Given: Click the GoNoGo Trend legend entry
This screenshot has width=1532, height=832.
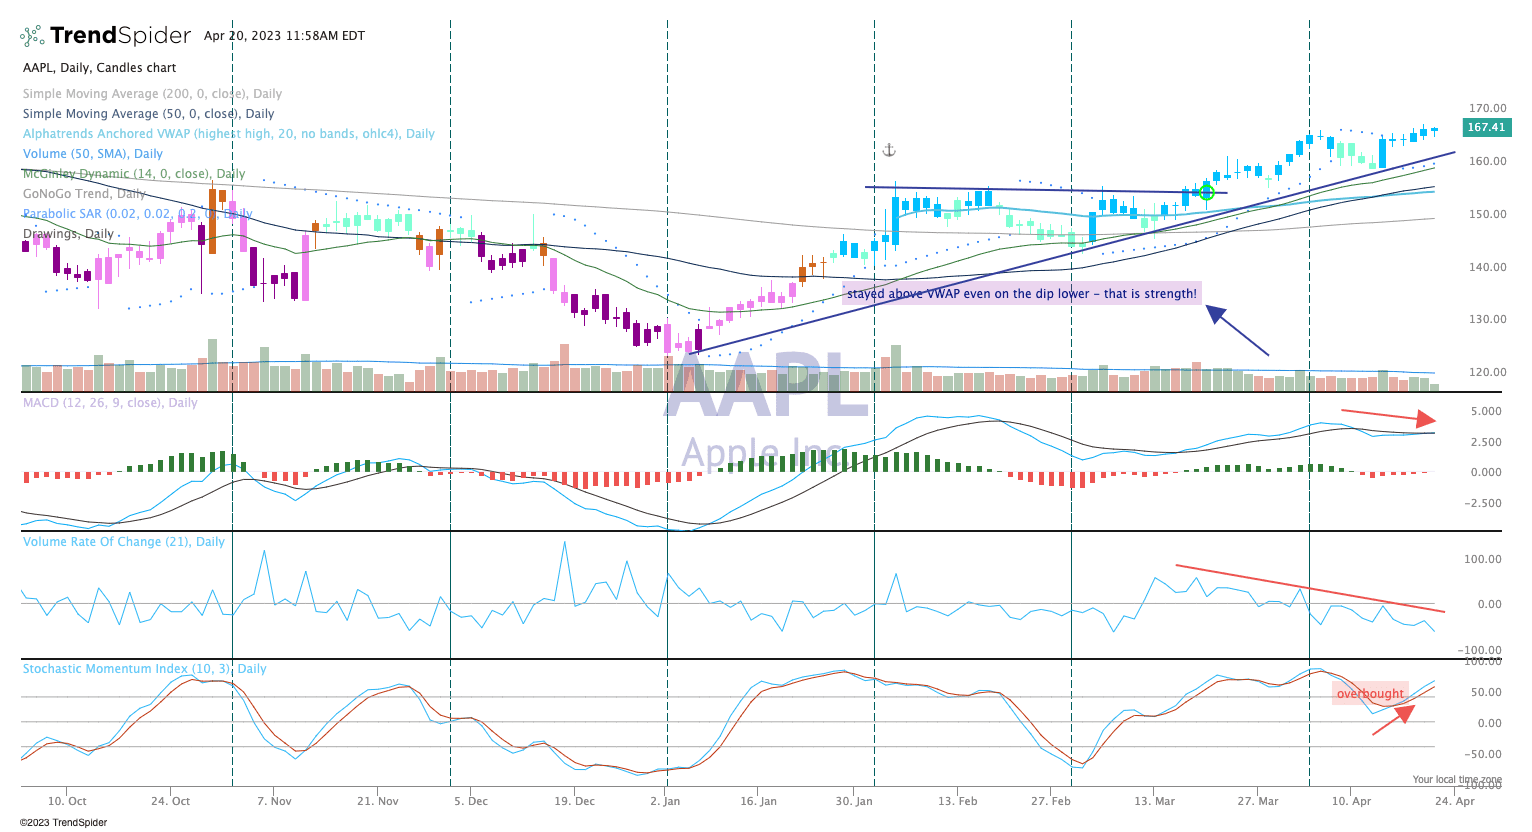Looking at the screenshot, I should tap(84, 194).
